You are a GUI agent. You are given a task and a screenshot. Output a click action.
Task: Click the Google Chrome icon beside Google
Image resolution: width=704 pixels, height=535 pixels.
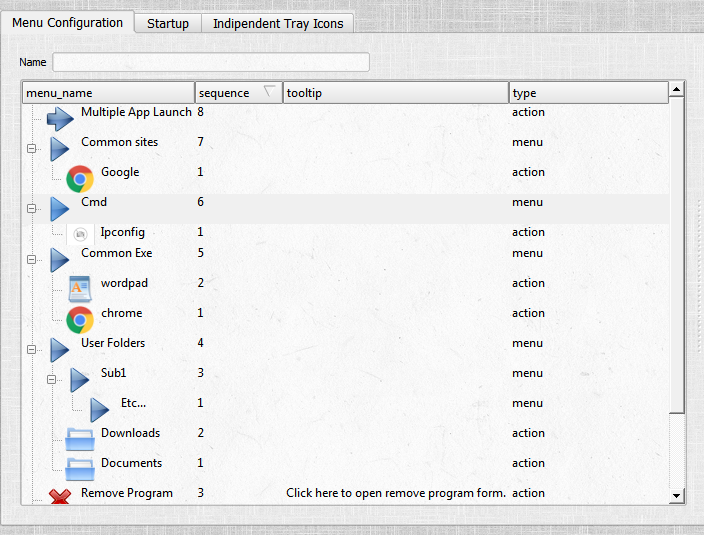80,179
